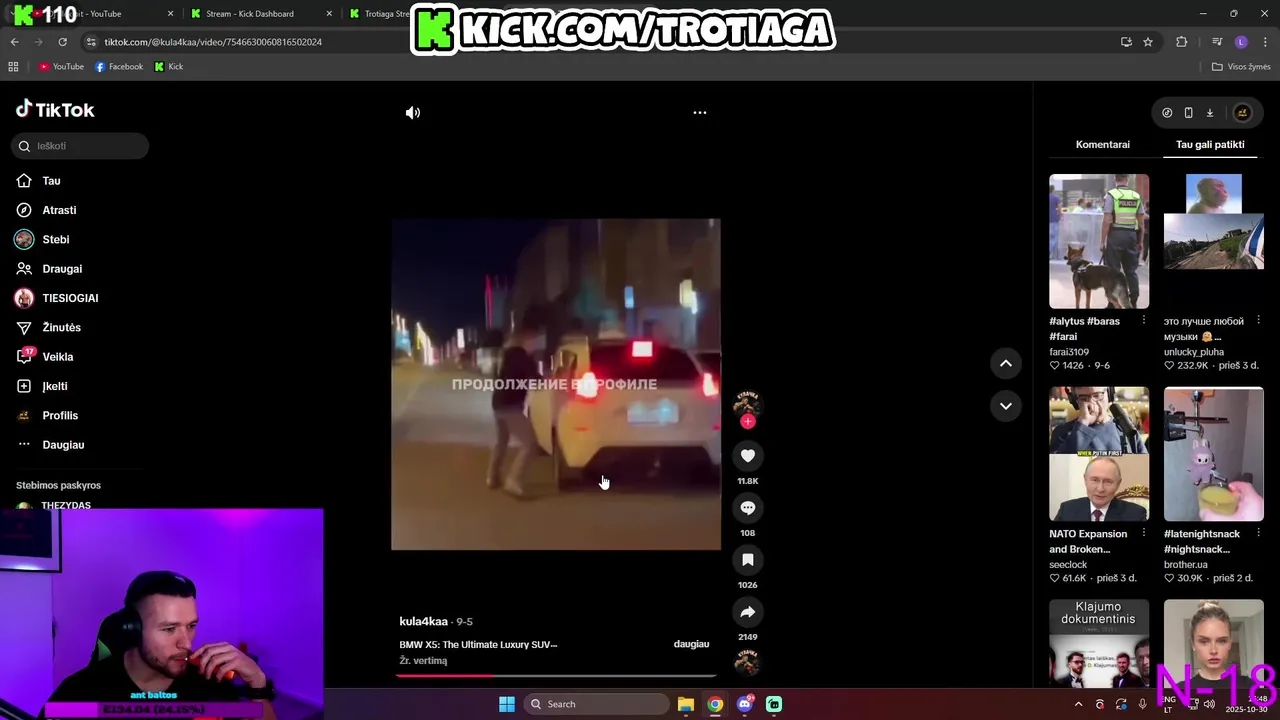Seek on the red video progress bar
Screen dimensions: 1280x720
tap(555, 676)
